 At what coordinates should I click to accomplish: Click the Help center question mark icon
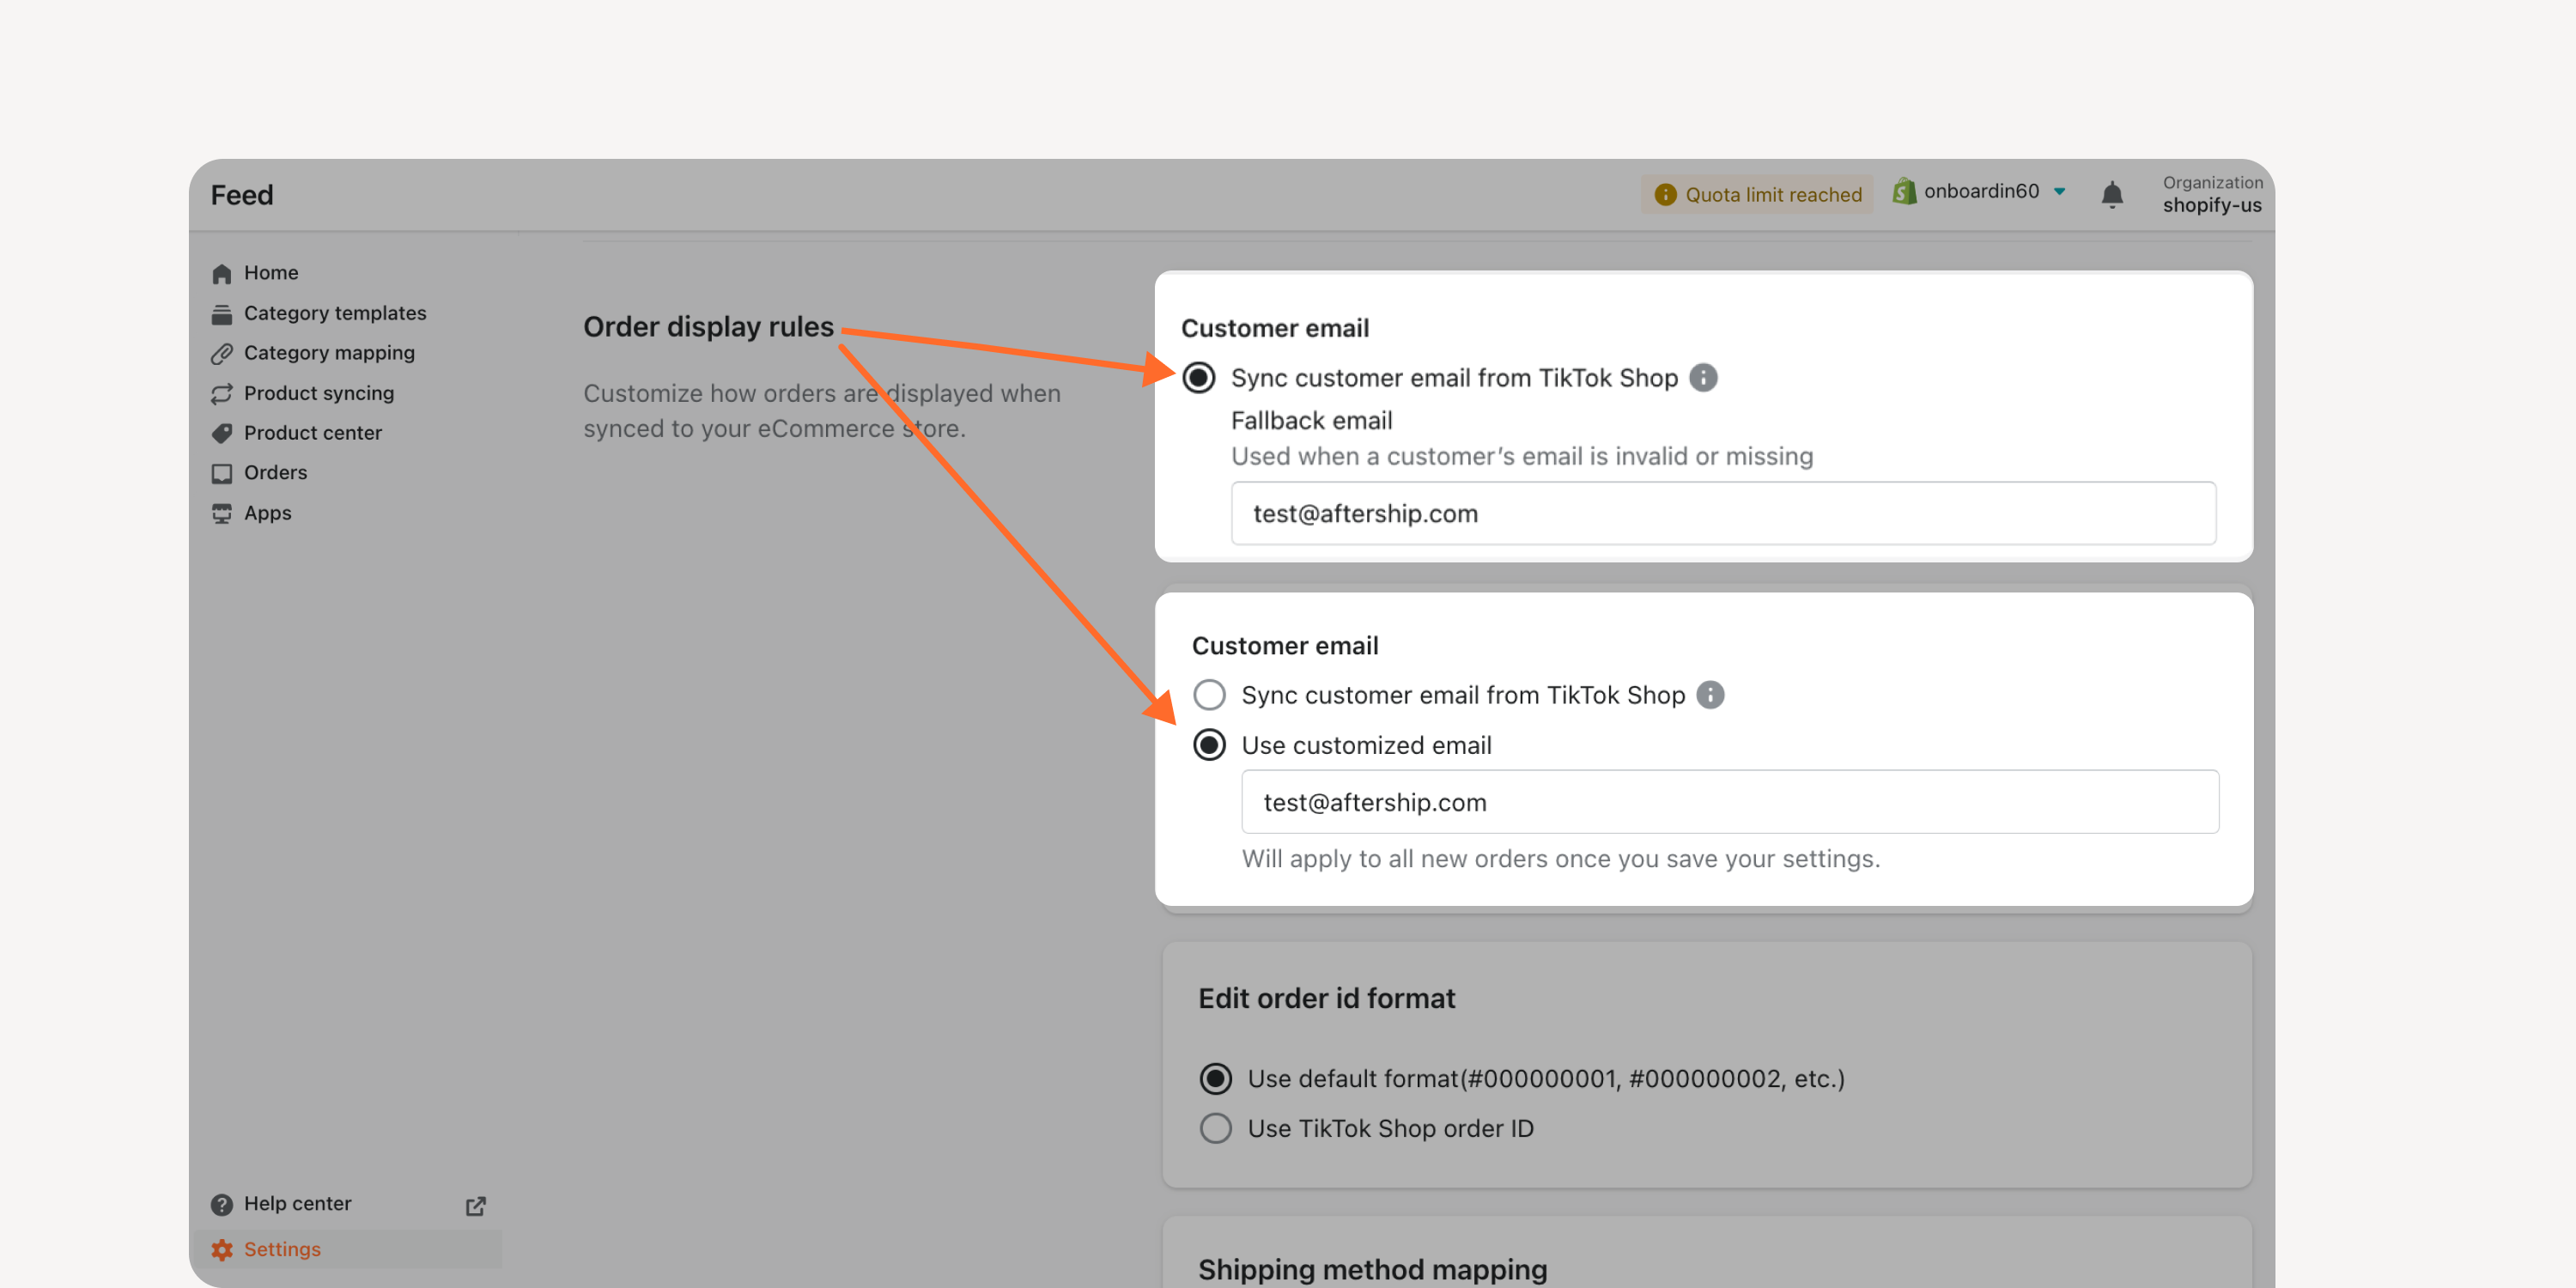(x=222, y=1205)
